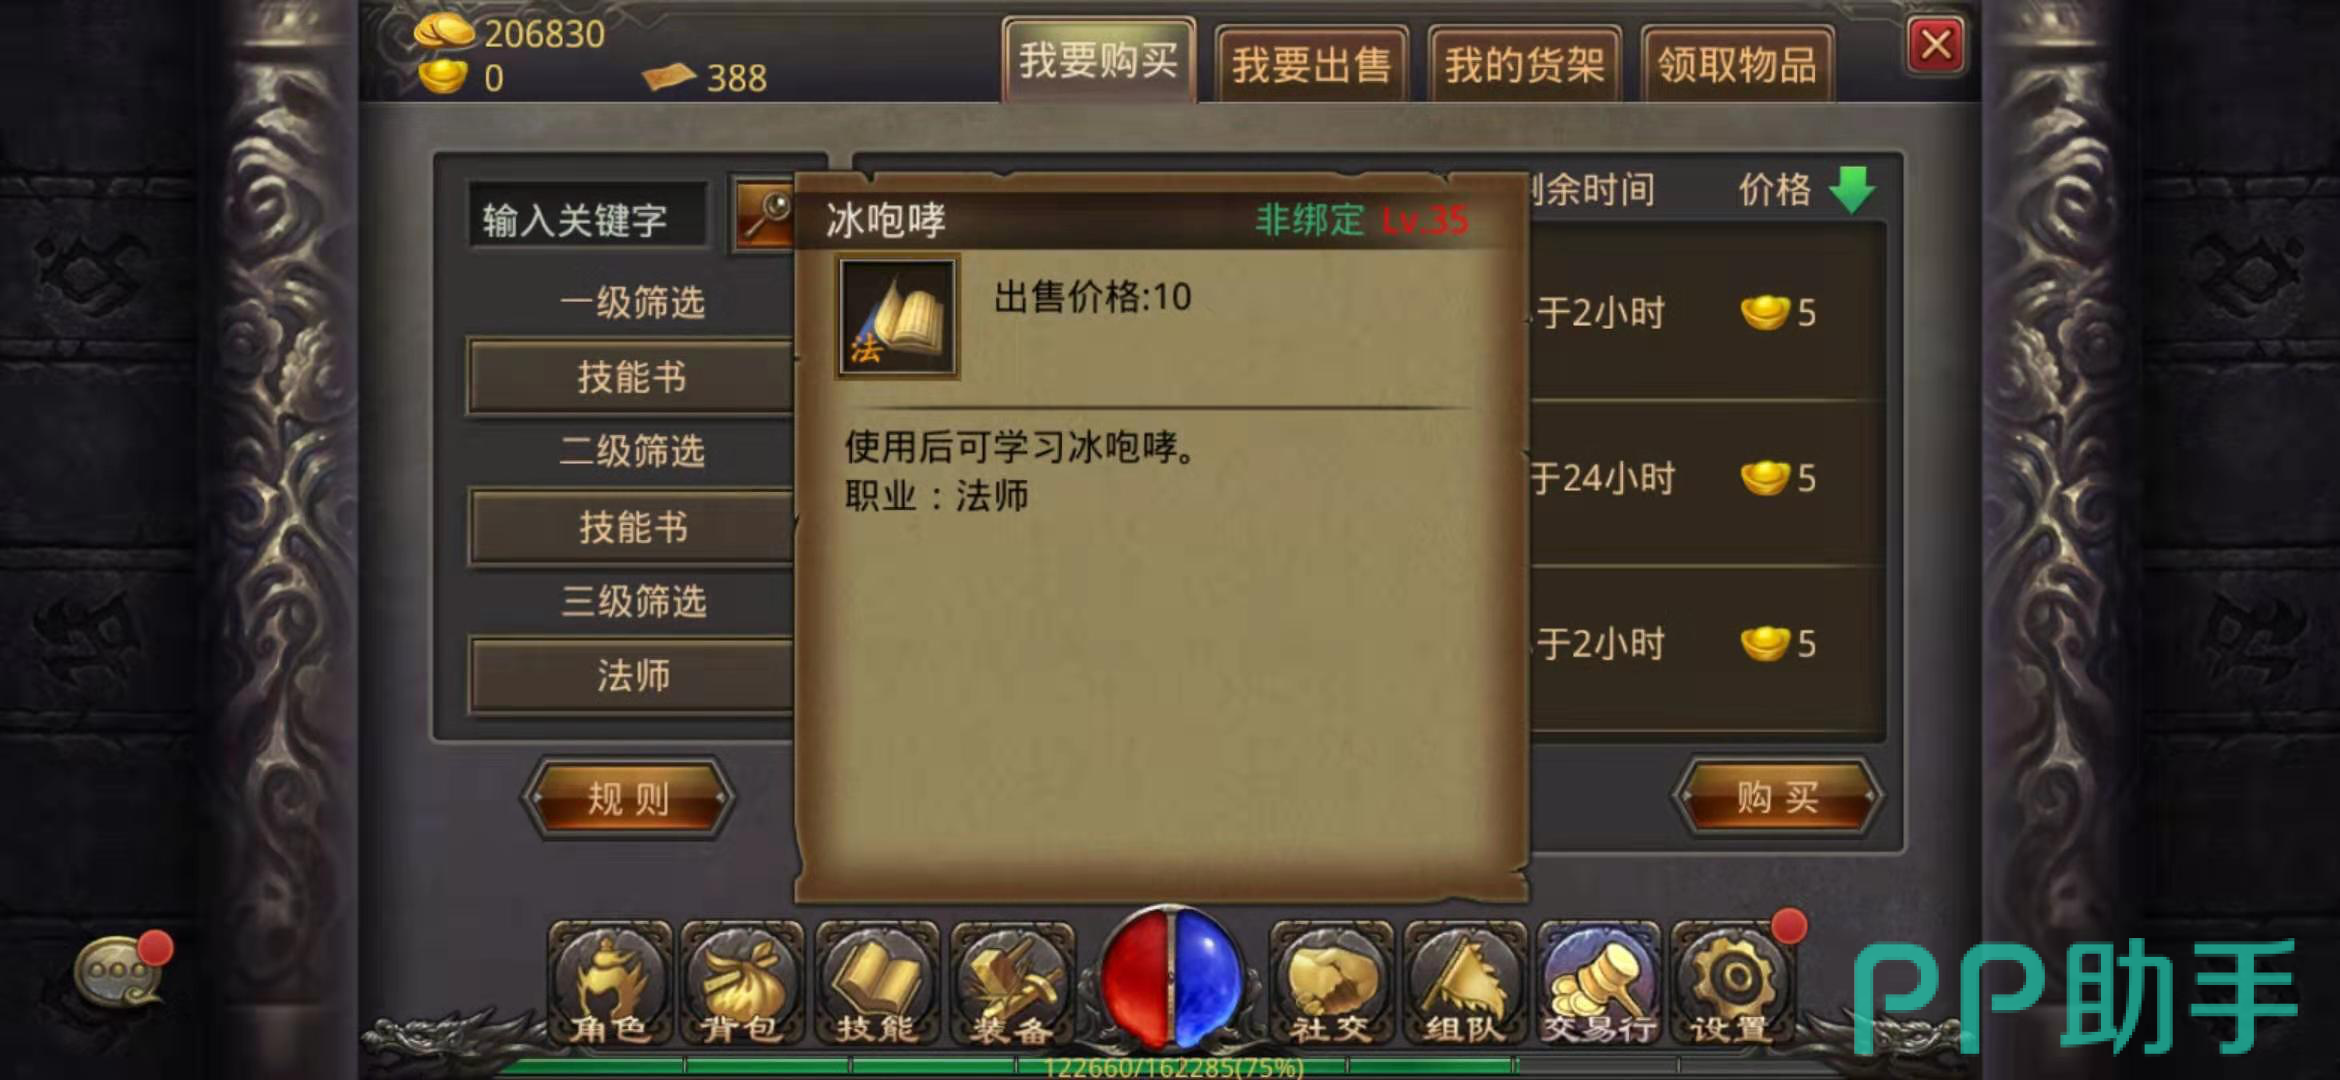This screenshot has height=1080, width=2340.
Task: Click the 输入关键字 keyword field
Action: click(588, 219)
